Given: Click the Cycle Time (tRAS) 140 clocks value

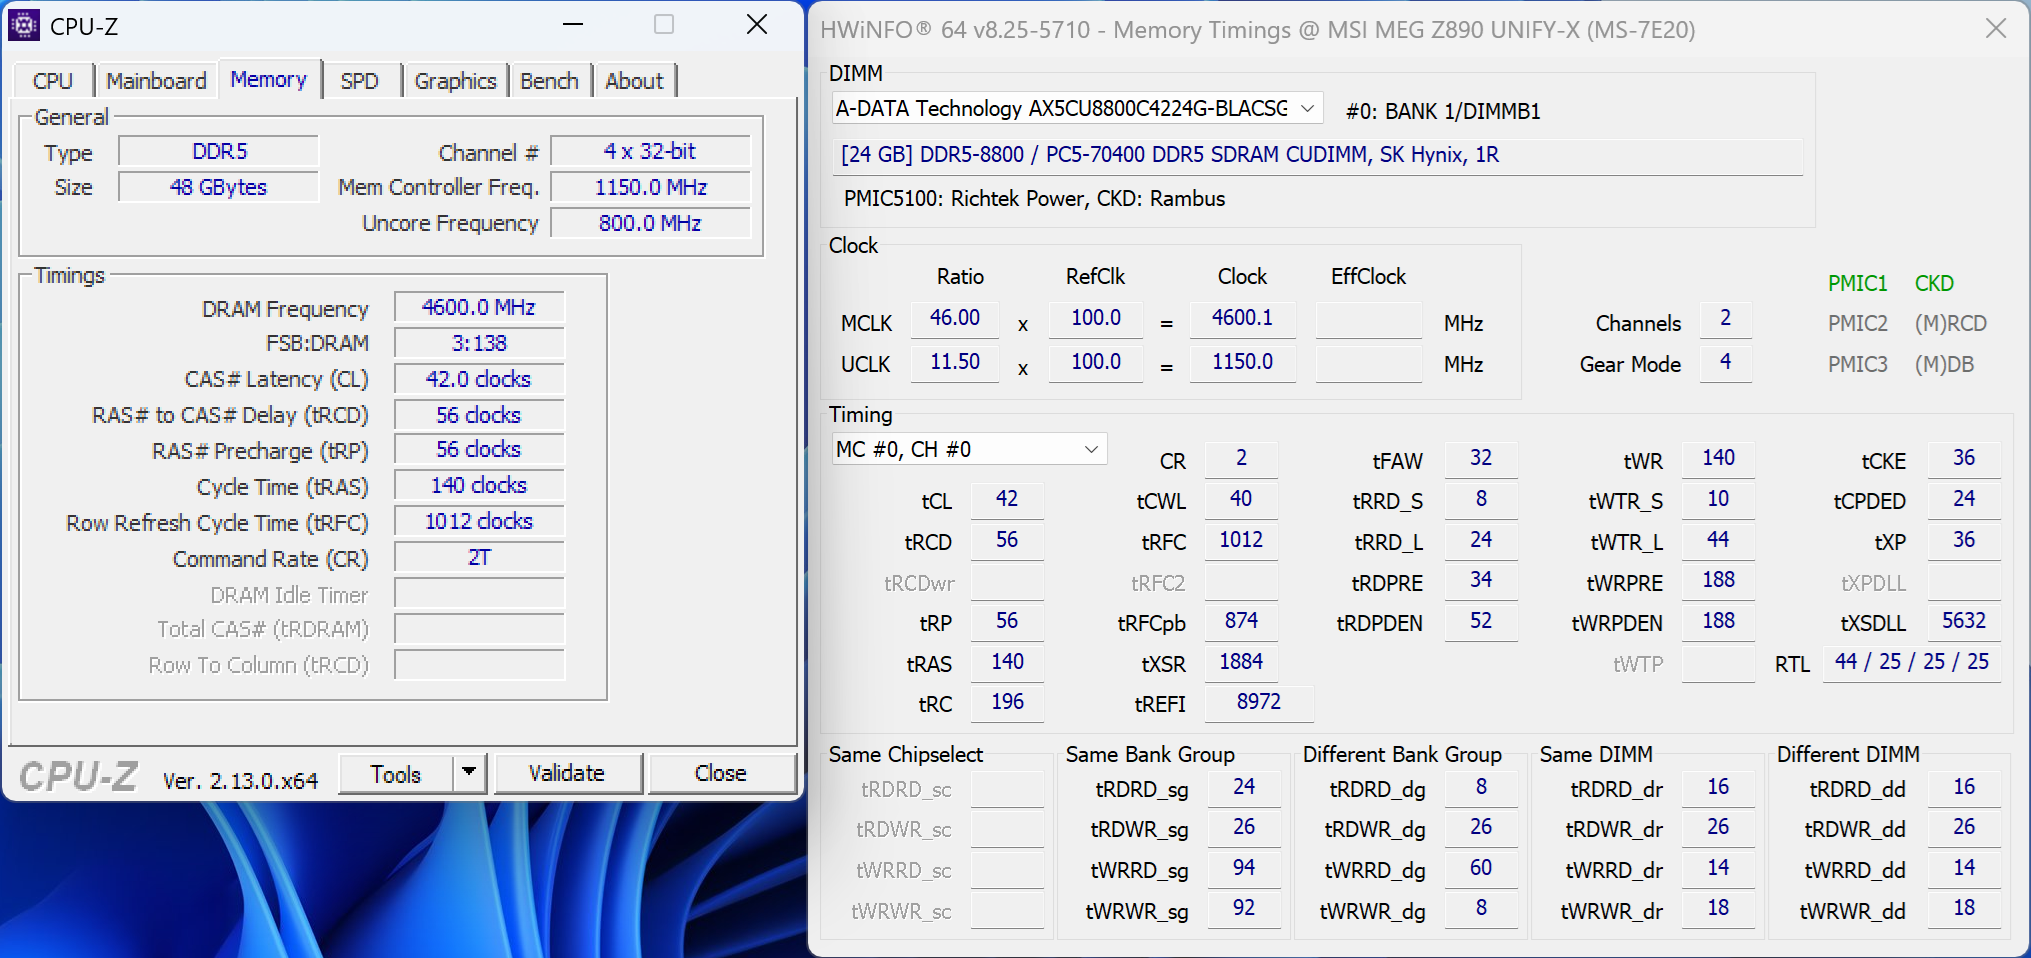Looking at the screenshot, I should pos(479,485).
